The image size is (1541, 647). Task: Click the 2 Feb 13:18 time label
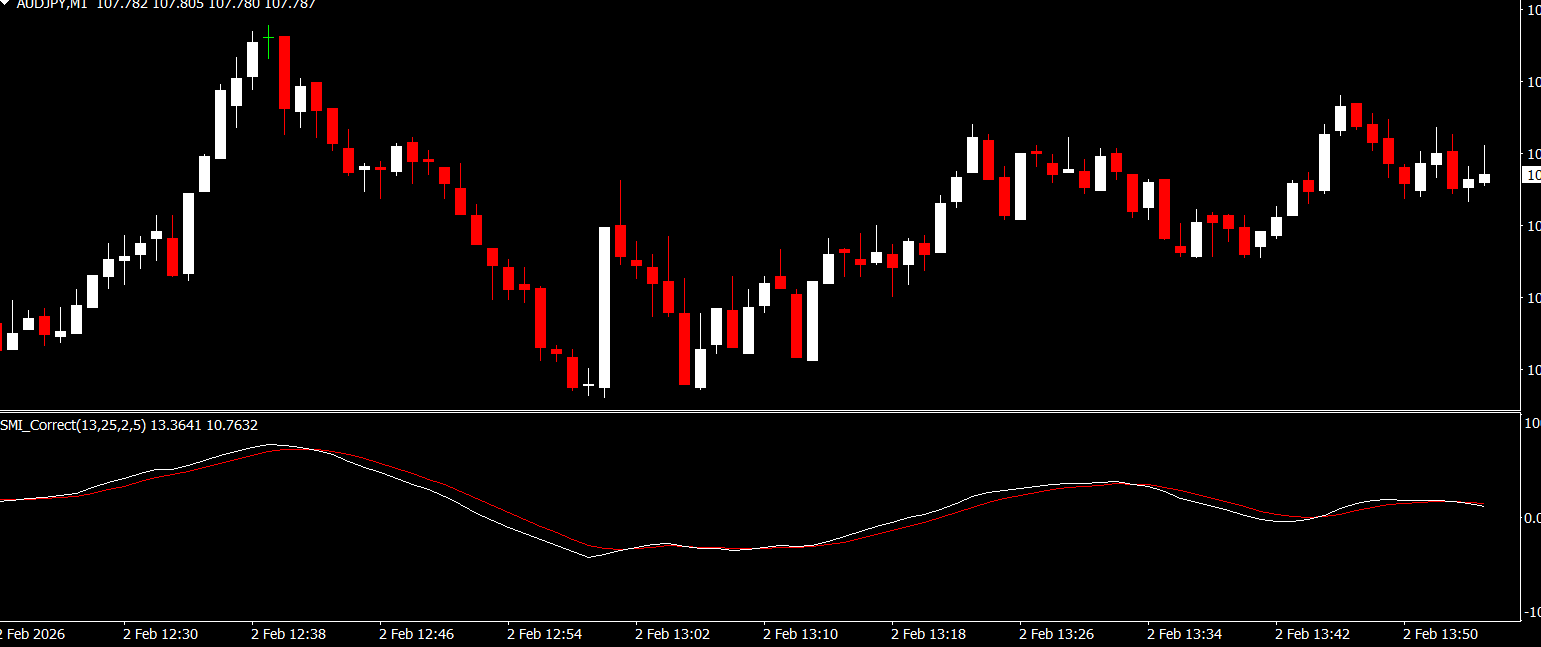928,634
